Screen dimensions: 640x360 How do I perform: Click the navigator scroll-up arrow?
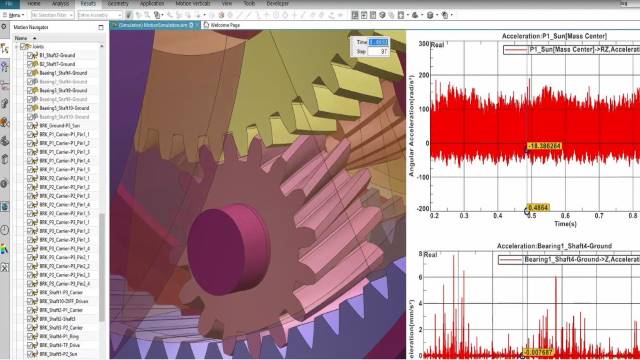tap(102, 47)
